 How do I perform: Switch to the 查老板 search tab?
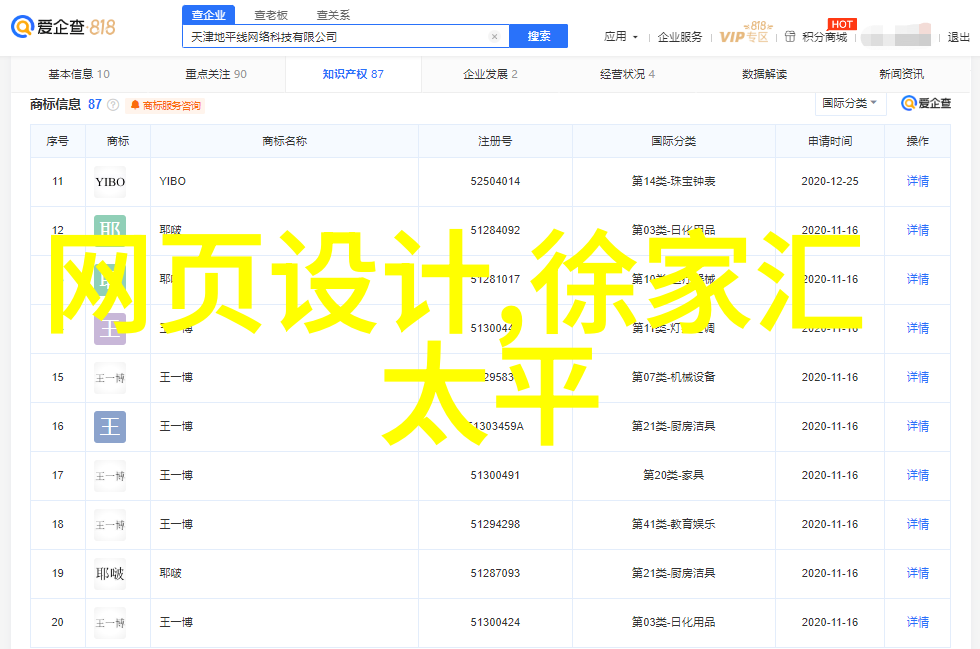(271, 14)
